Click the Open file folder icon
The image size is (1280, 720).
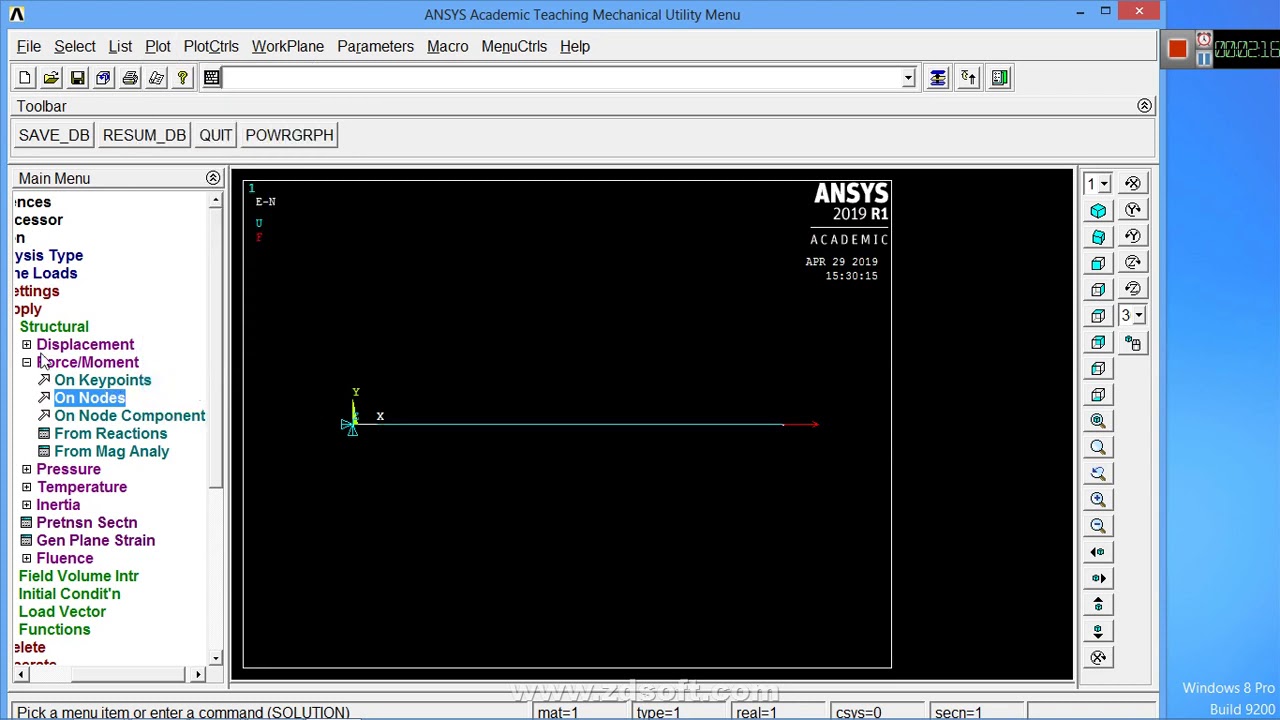(51, 78)
